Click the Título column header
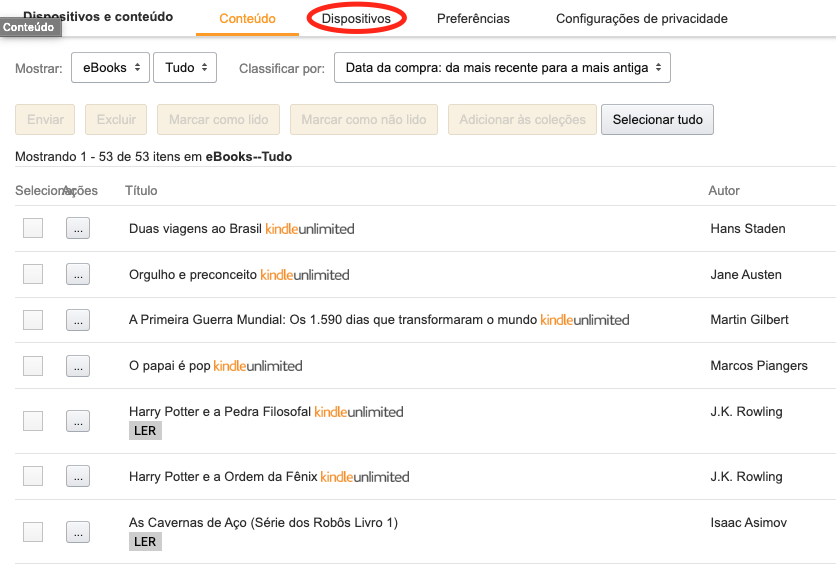The image size is (836, 564). [141, 191]
